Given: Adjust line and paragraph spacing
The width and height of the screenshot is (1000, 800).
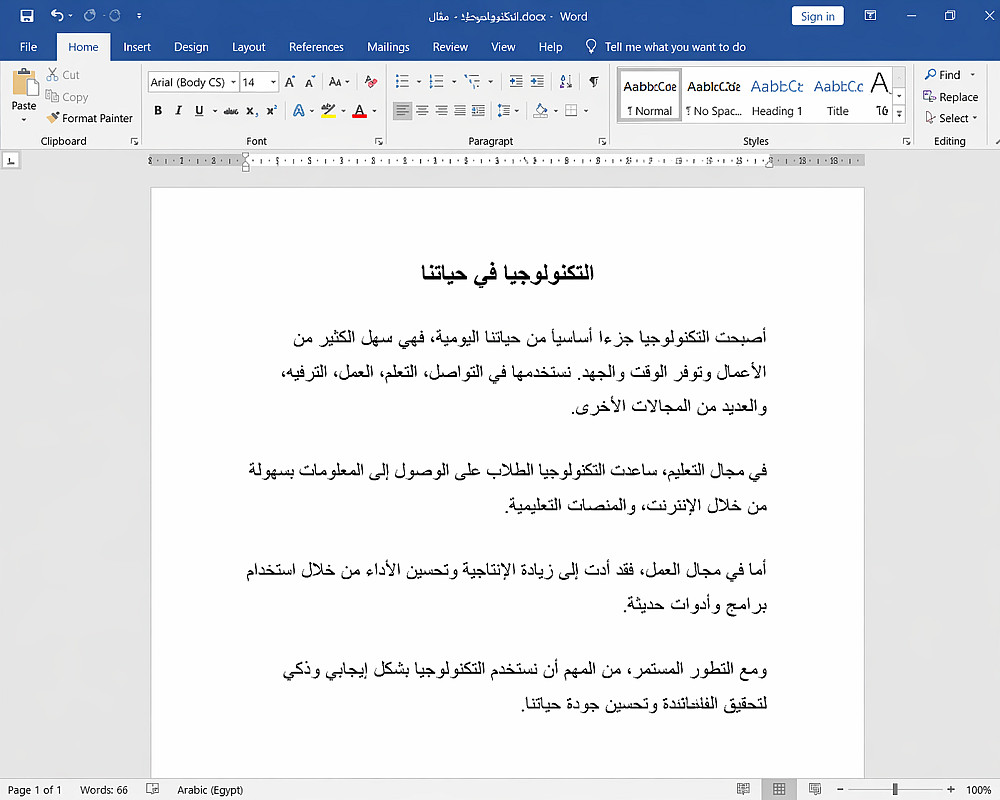Looking at the screenshot, I should click(x=504, y=111).
